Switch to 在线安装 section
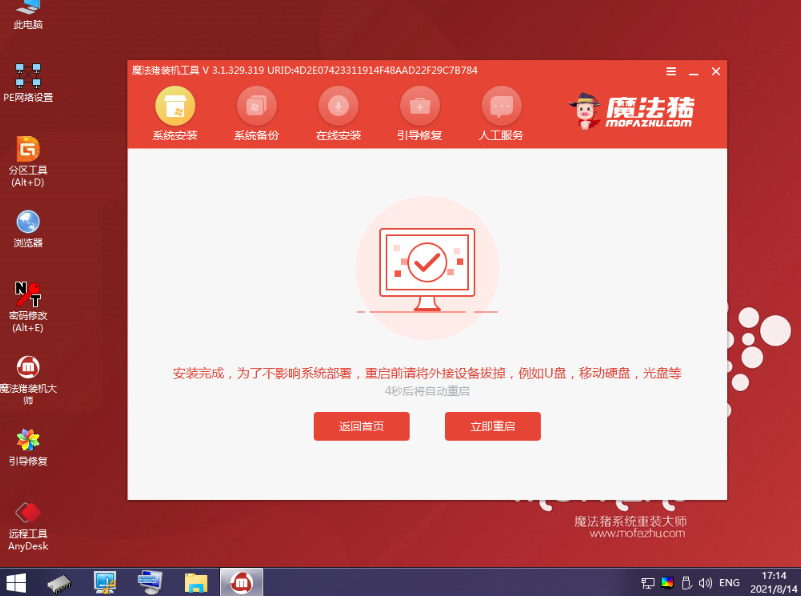This screenshot has width=801, height=596. click(x=338, y=107)
